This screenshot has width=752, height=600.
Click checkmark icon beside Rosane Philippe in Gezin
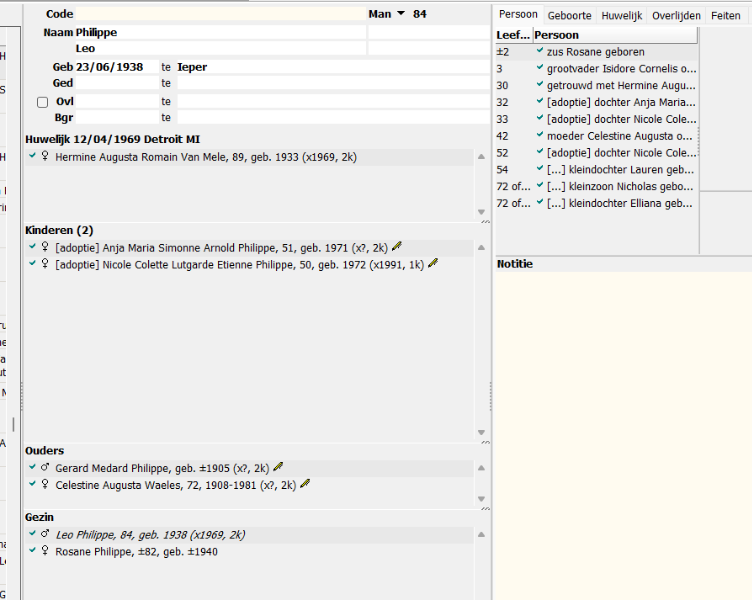(x=32, y=551)
